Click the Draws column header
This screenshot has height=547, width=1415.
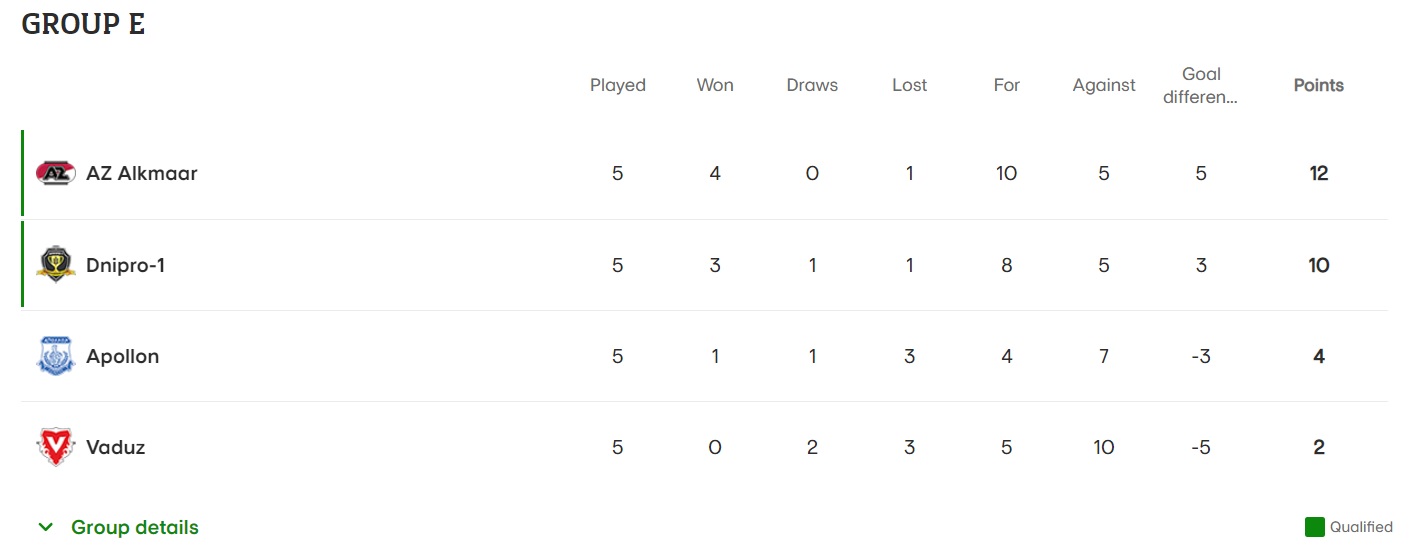[x=812, y=85]
